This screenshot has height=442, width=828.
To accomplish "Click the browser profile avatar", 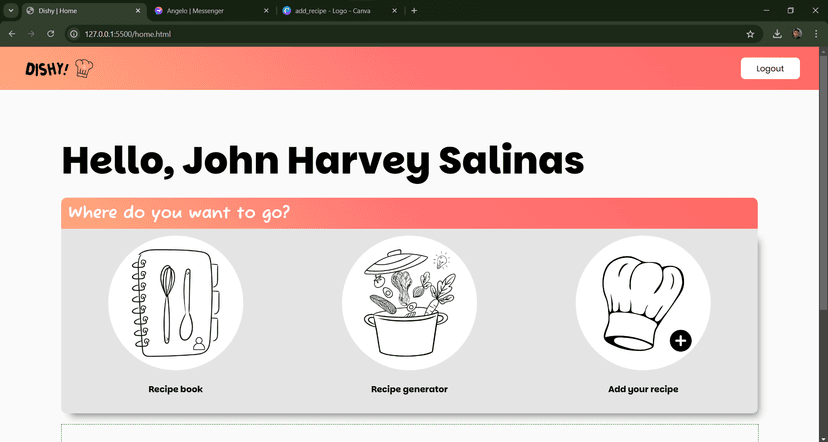I will [797, 33].
